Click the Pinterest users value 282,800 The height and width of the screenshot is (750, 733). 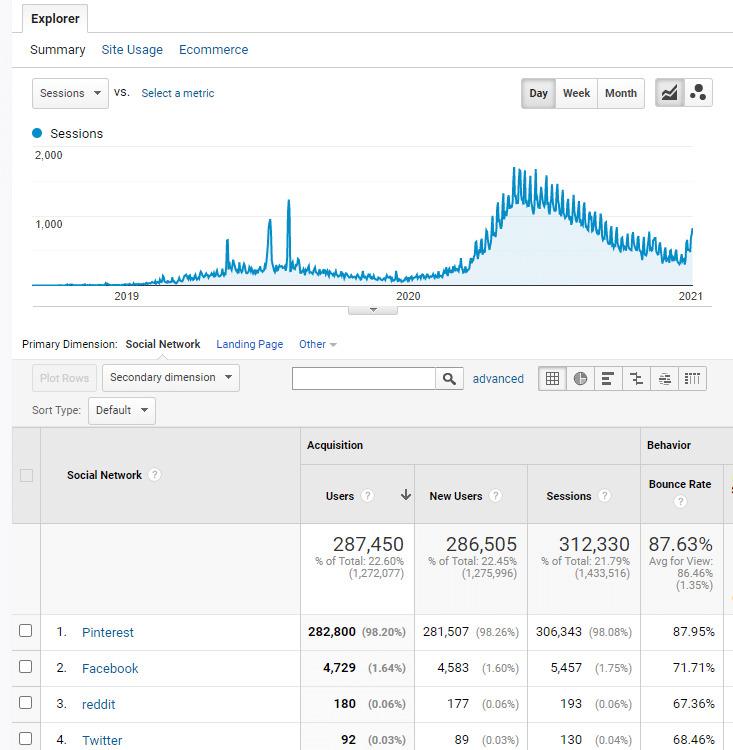pyautogui.click(x=332, y=632)
